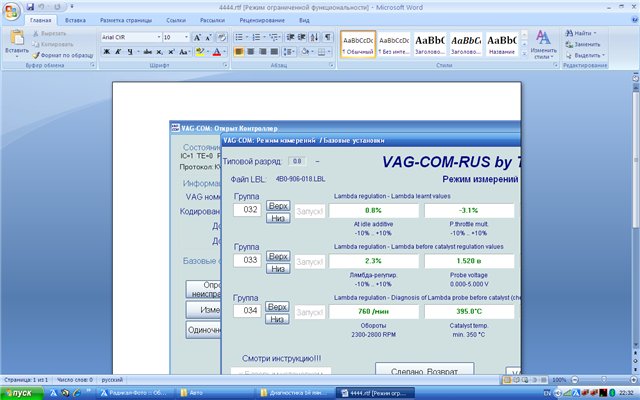The width and height of the screenshot is (640, 400).
Task: Open the round Office button menu
Action: click(x=11, y=11)
